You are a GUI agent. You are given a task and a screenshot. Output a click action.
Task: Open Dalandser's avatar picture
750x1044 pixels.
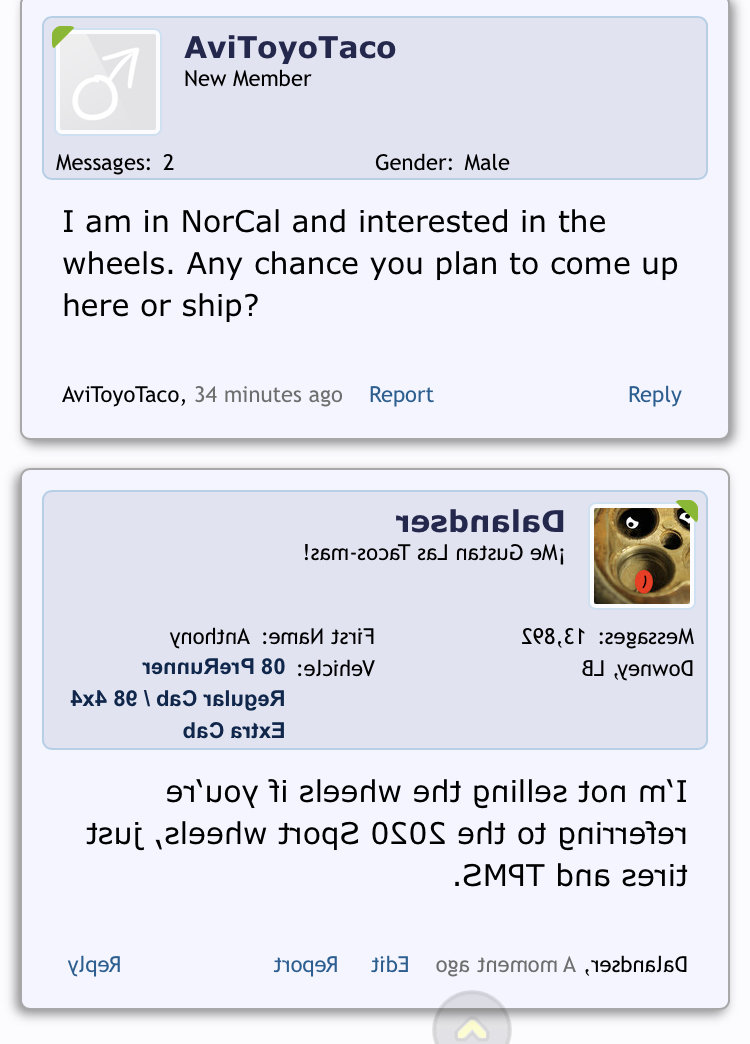pos(642,556)
